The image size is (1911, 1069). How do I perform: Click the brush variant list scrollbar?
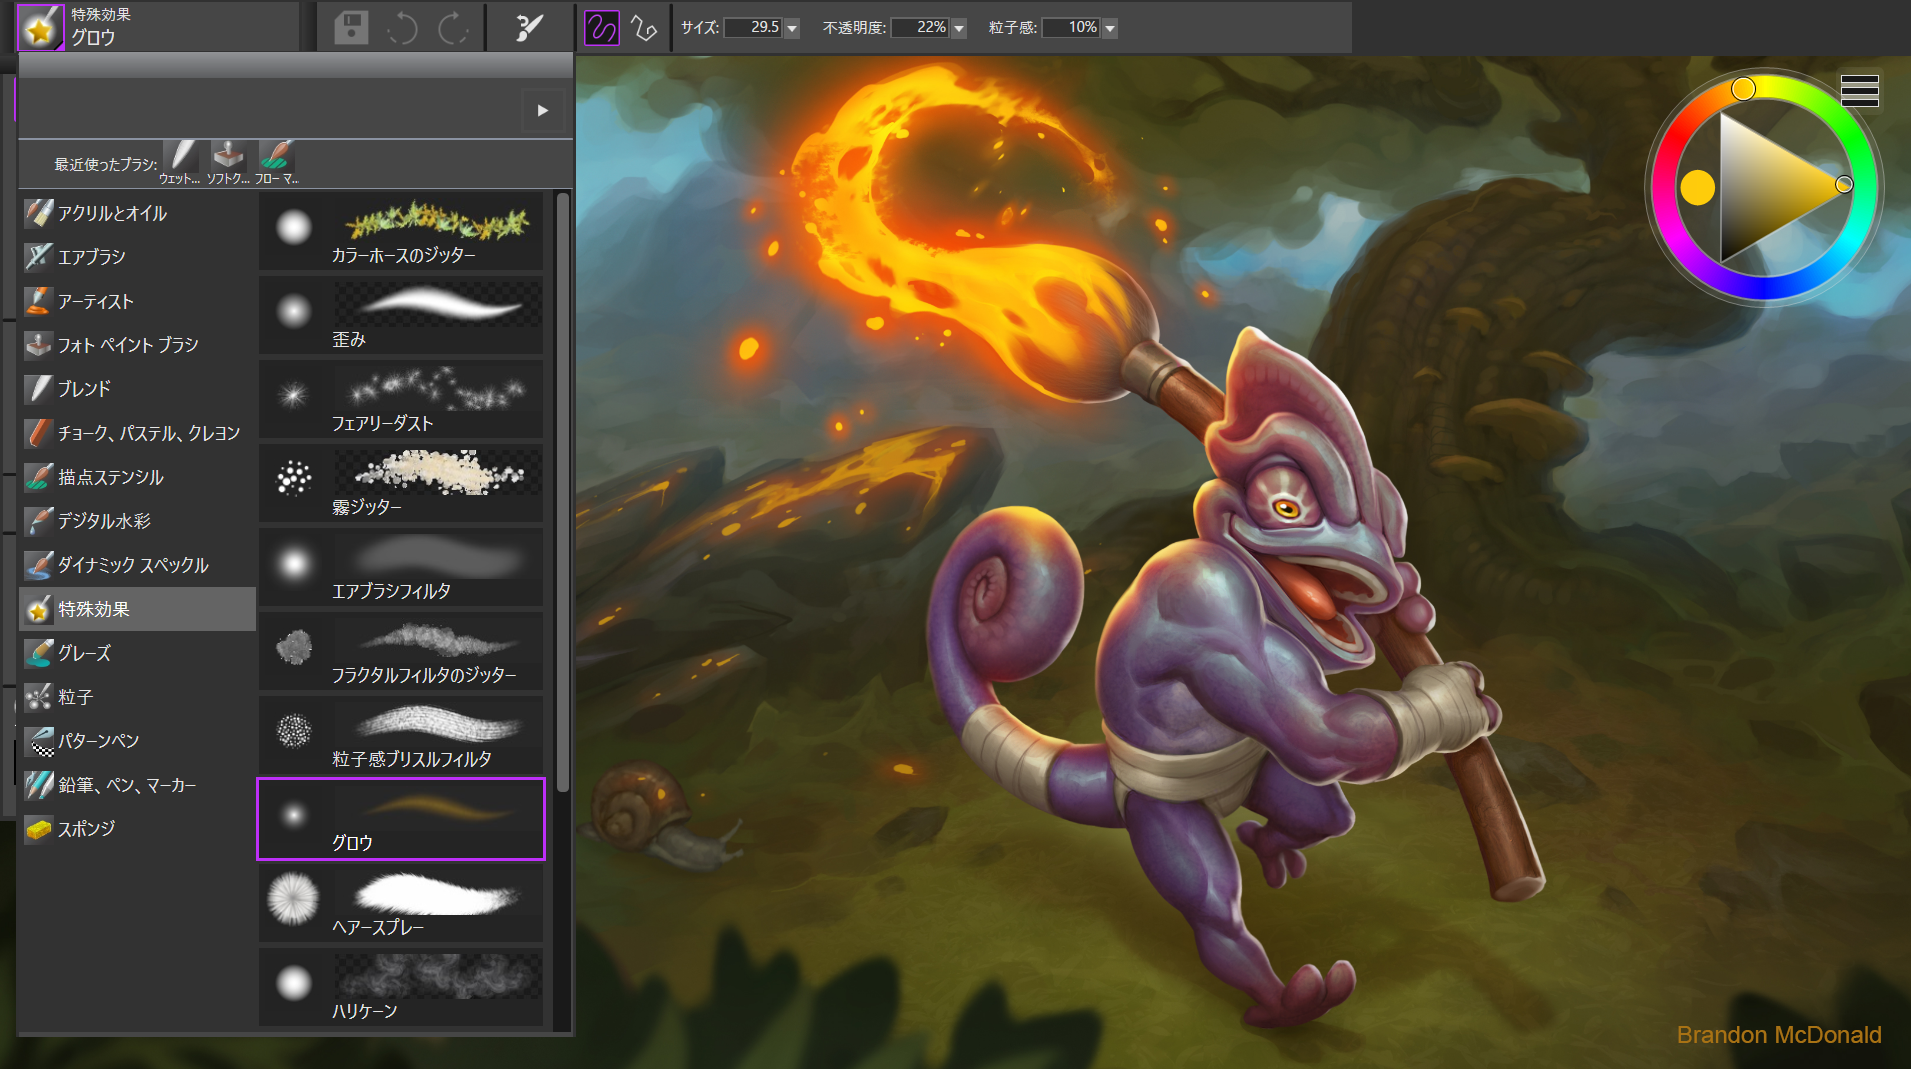pyautogui.click(x=562, y=492)
